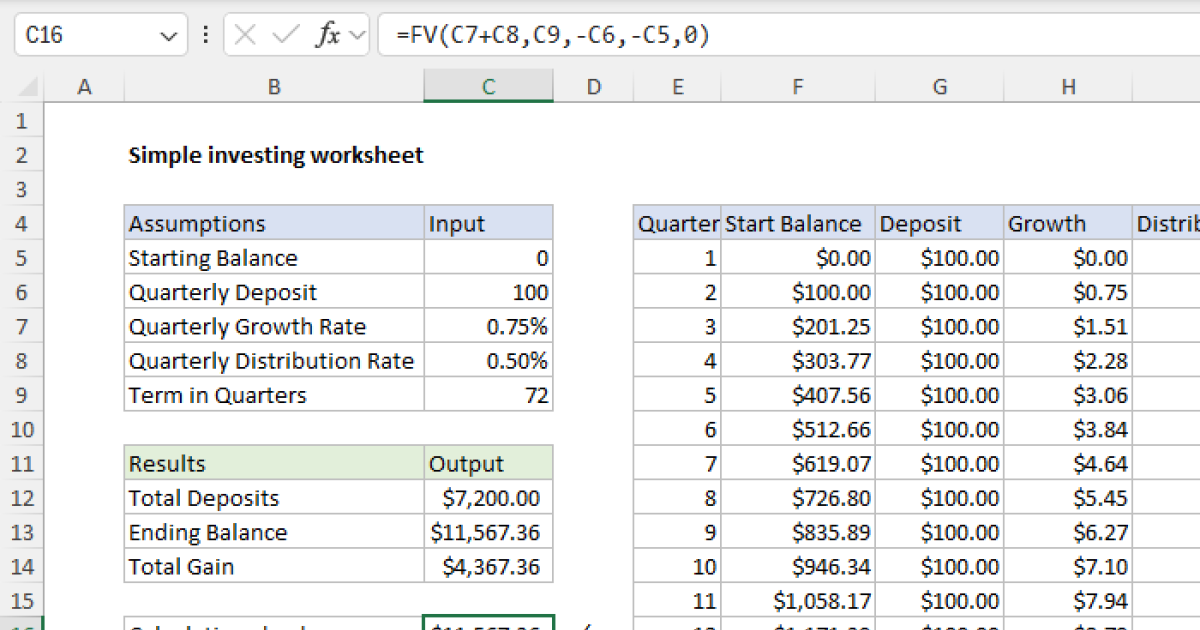
Task: Select column C header
Action: pyautogui.click(x=488, y=87)
